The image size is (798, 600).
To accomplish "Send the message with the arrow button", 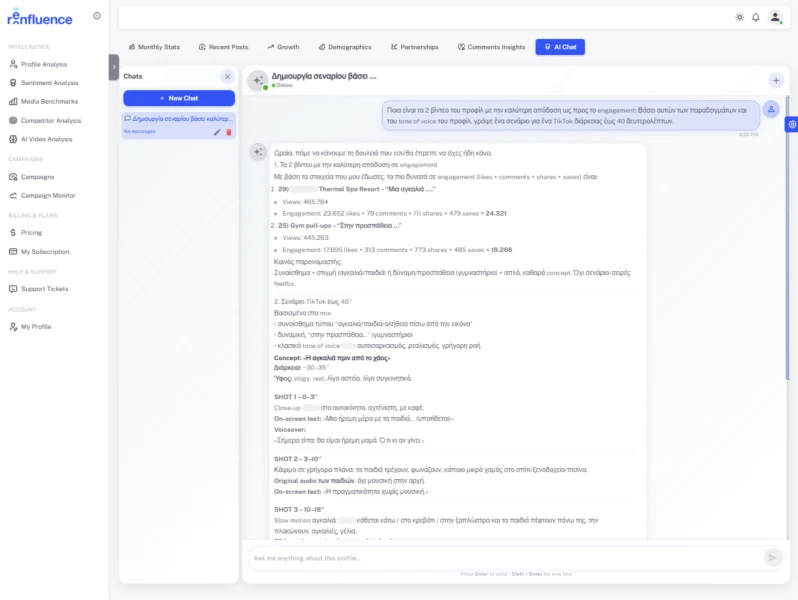I will (x=772, y=558).
